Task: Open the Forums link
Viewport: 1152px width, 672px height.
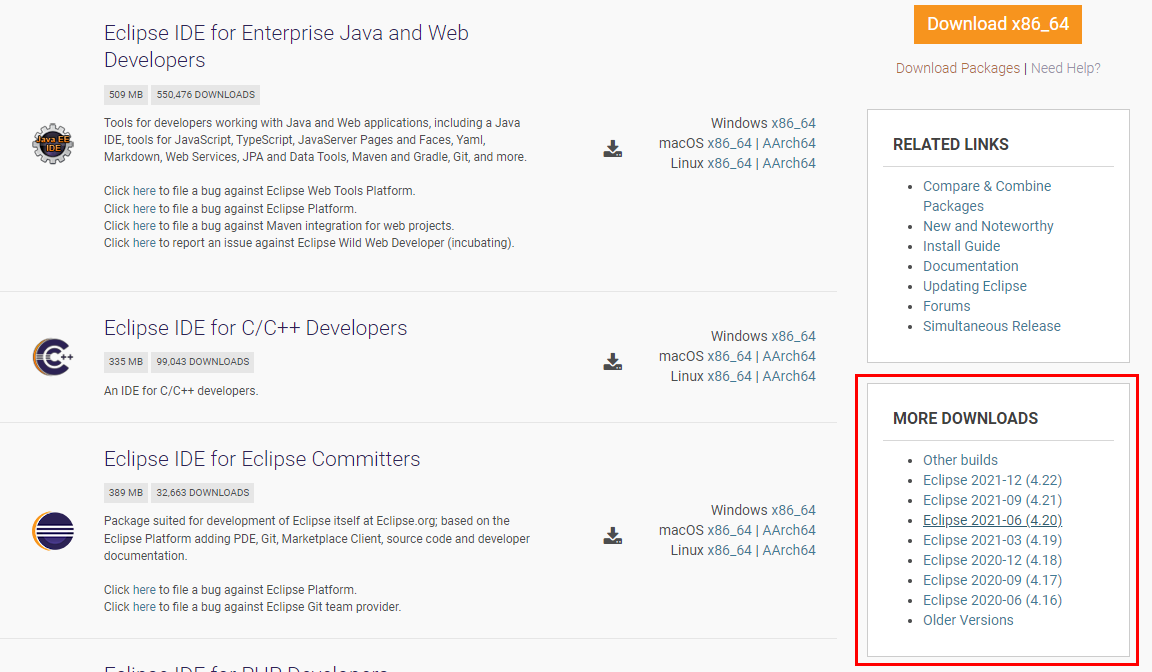Action: pyautogui.click(x=946, y=306)
